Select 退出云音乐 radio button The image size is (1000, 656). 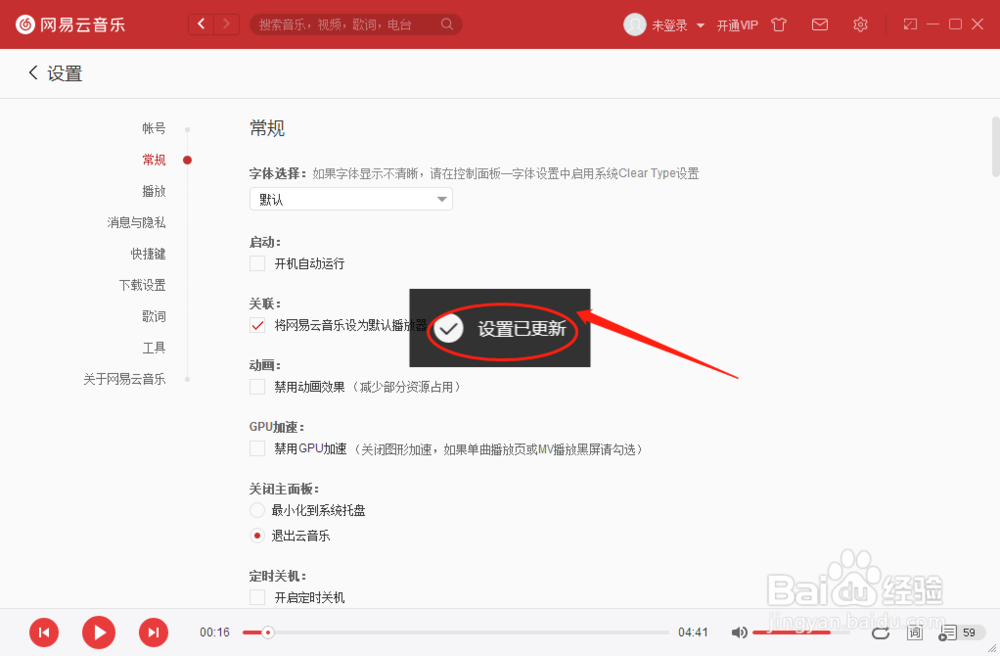point(257,536)
